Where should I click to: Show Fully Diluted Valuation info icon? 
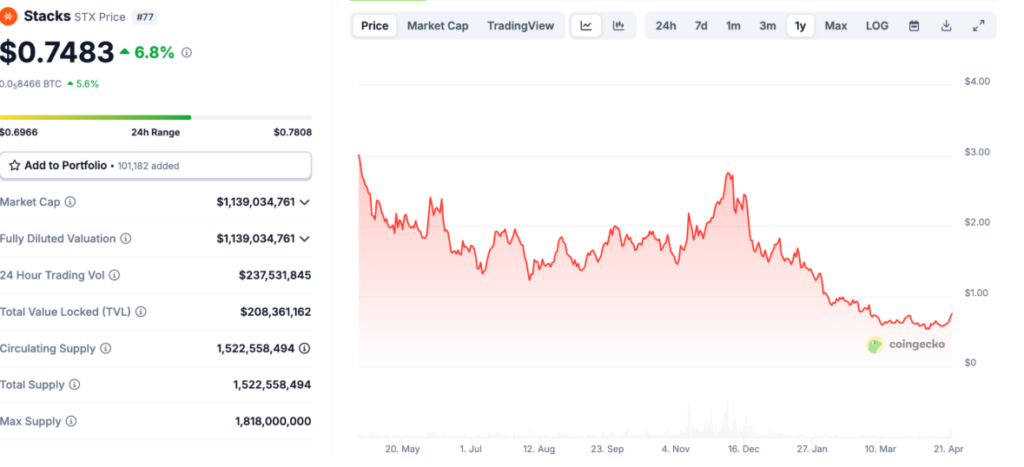coord(125,238)
